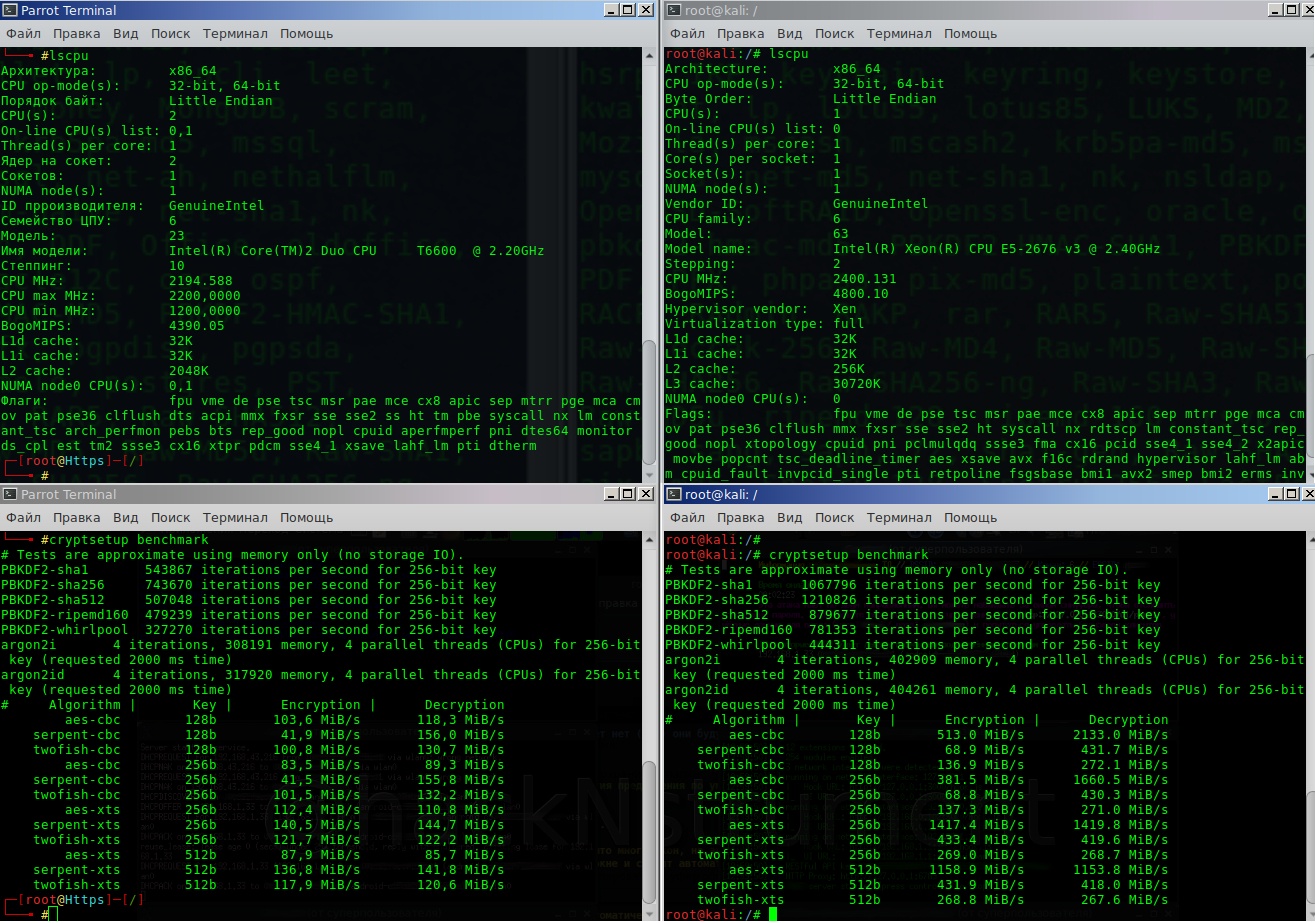Open Файл menu in the root@kali cryptsetup benchmark window
Image resolution: width=1315 pixels, height=923 pixels.
(687, 518)
